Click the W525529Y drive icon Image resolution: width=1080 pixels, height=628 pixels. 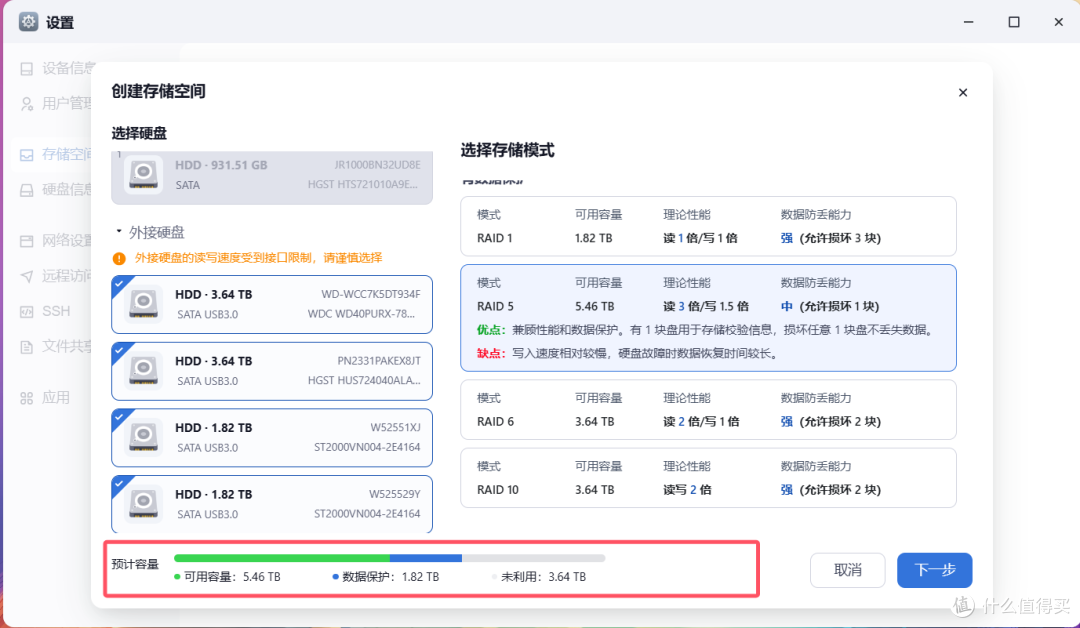(144, 504)
